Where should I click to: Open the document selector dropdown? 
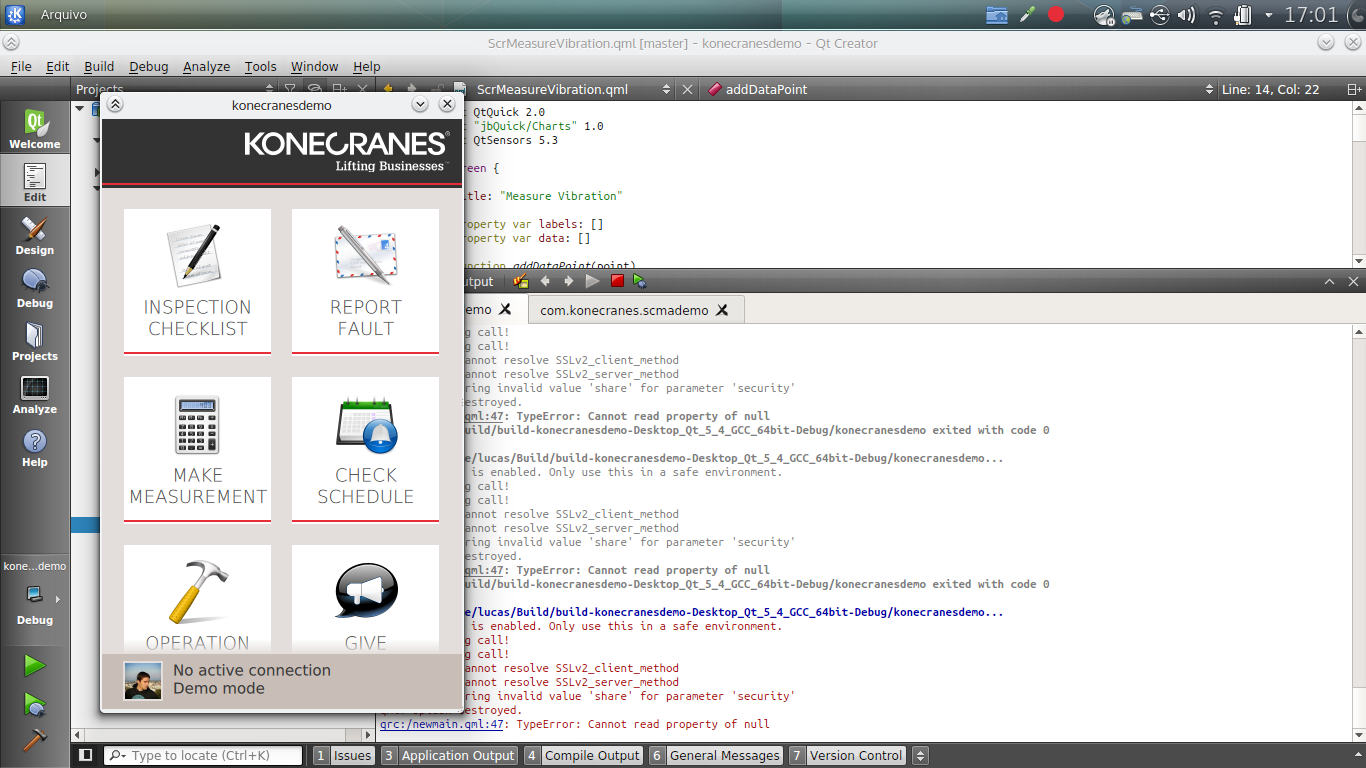click(x=666, y=89)
